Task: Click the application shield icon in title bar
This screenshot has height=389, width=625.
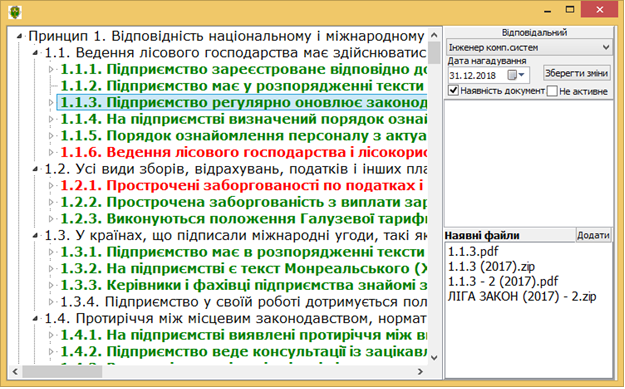Action: pos(15,12)
